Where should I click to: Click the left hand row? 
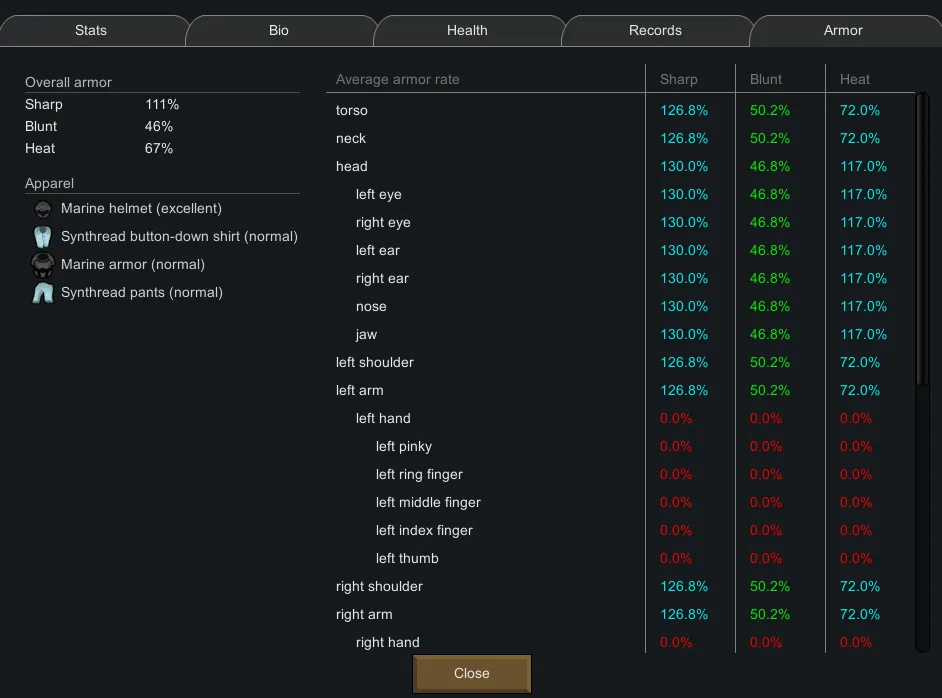click(x=383, y=419)
